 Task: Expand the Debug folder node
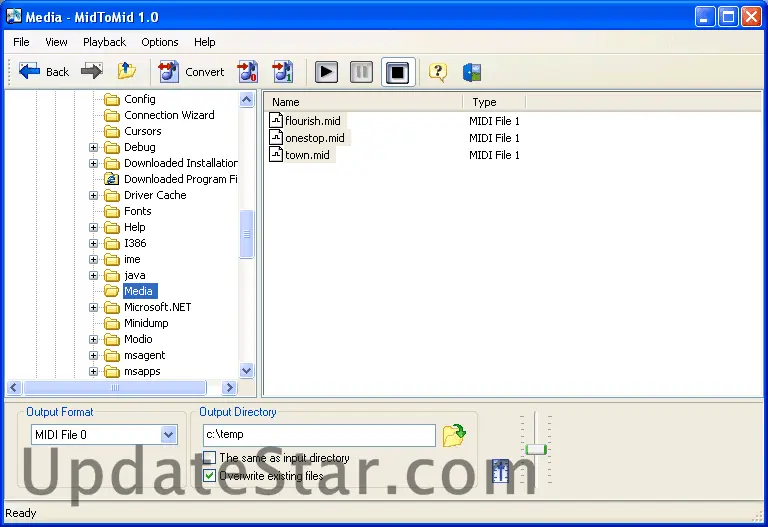[93, 147]
